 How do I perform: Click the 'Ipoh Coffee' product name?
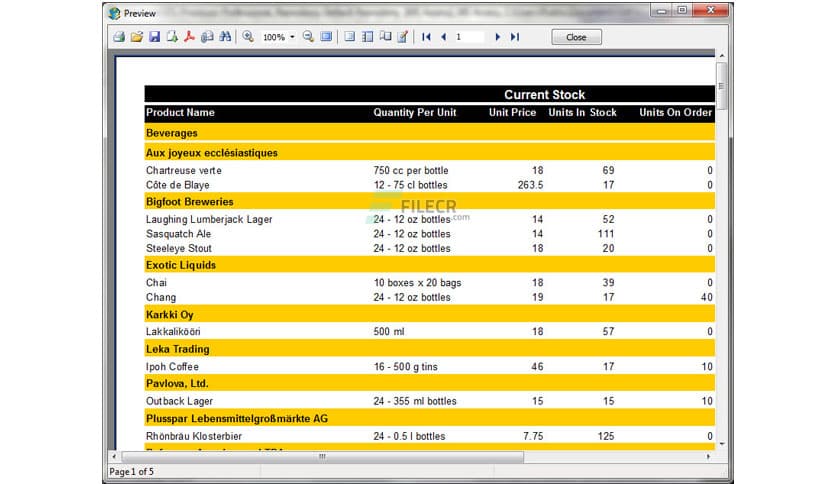tap(172, 367)
